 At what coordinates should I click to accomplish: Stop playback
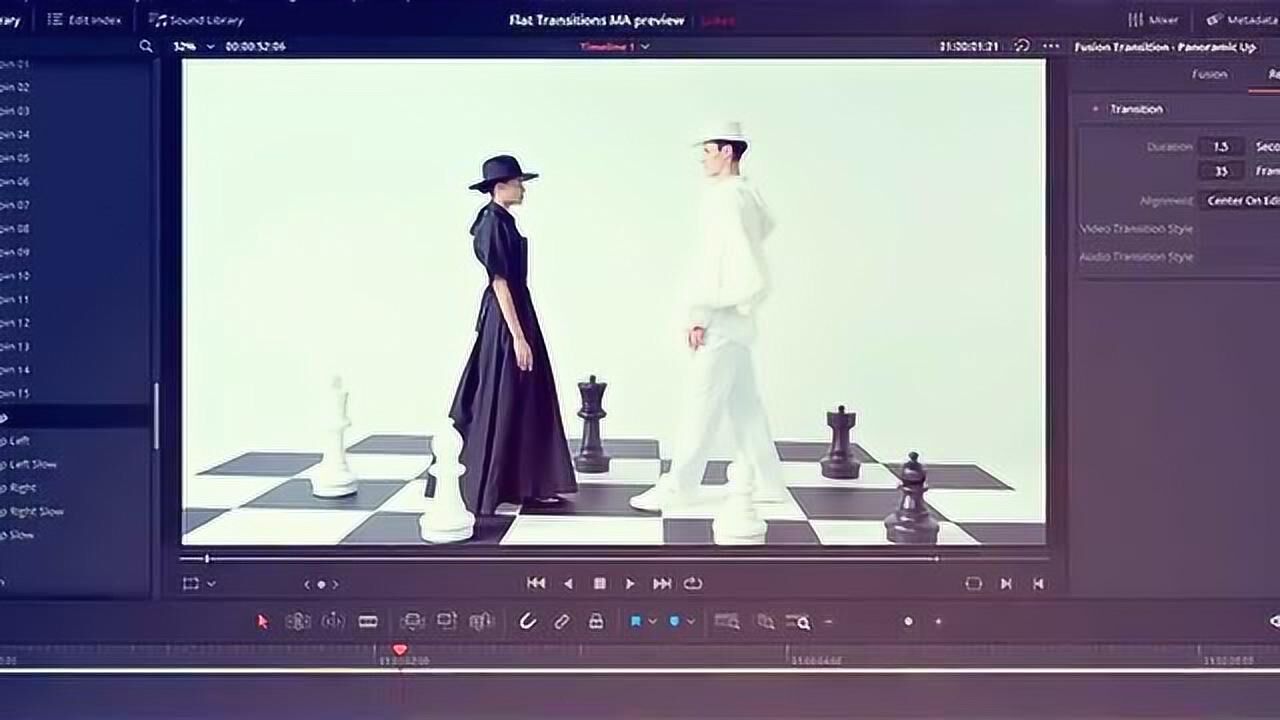[600, 583]
